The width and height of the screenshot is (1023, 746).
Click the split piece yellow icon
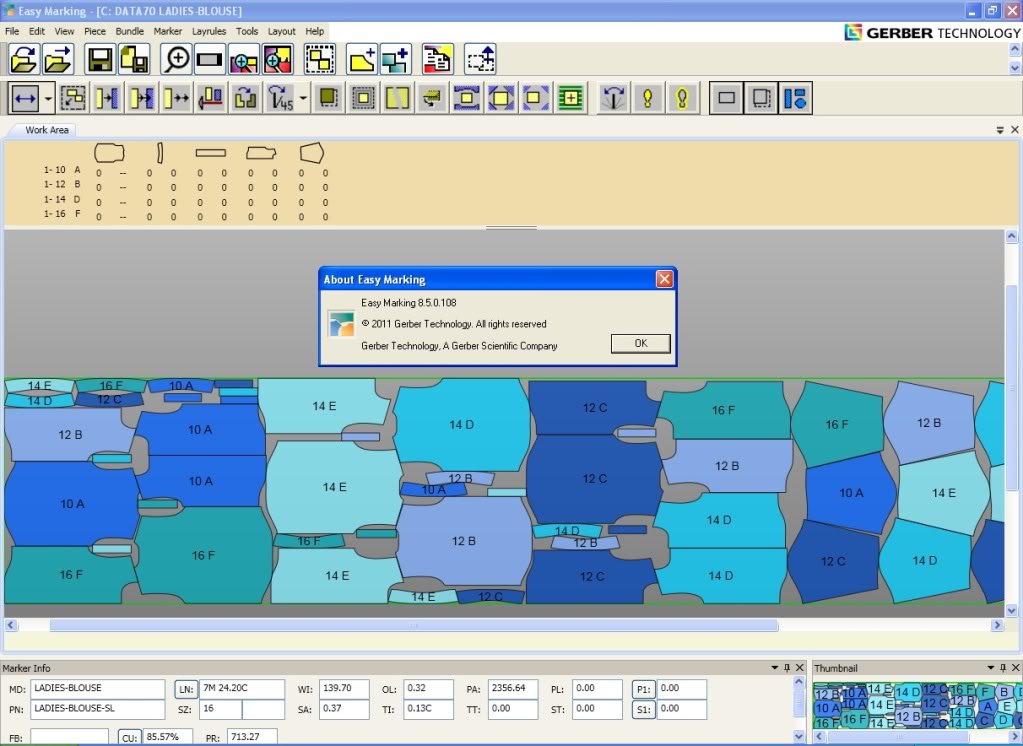coord(397,99)
